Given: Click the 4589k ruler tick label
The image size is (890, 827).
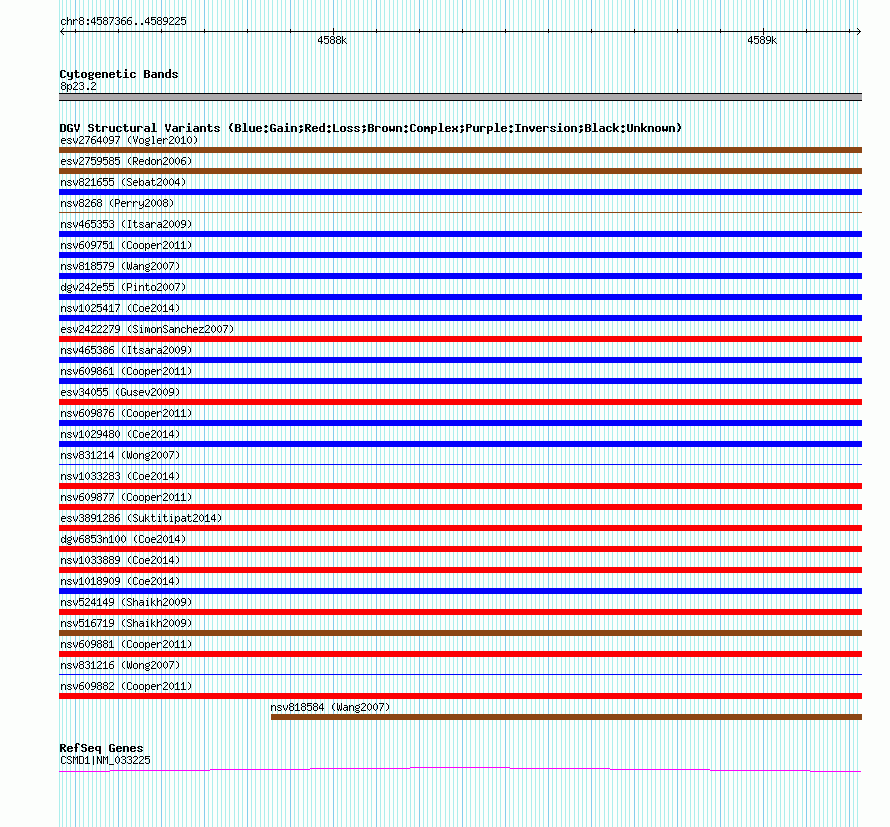Looking at the screenshot, I should coord(762,40).
